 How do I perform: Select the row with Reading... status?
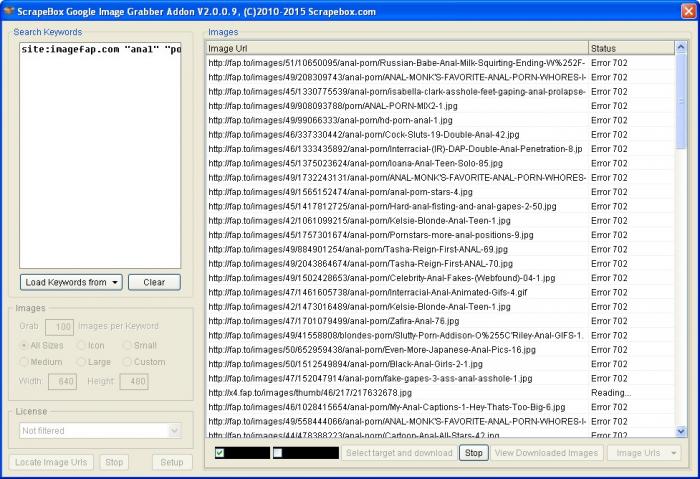[x=440, y=393]
